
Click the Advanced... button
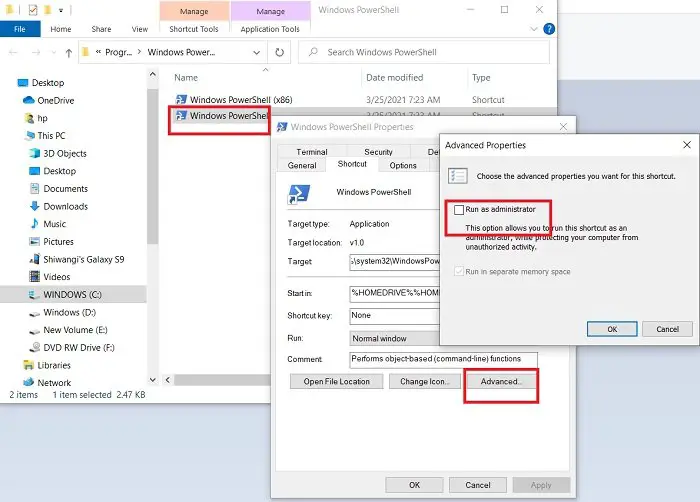click(501, 381)
